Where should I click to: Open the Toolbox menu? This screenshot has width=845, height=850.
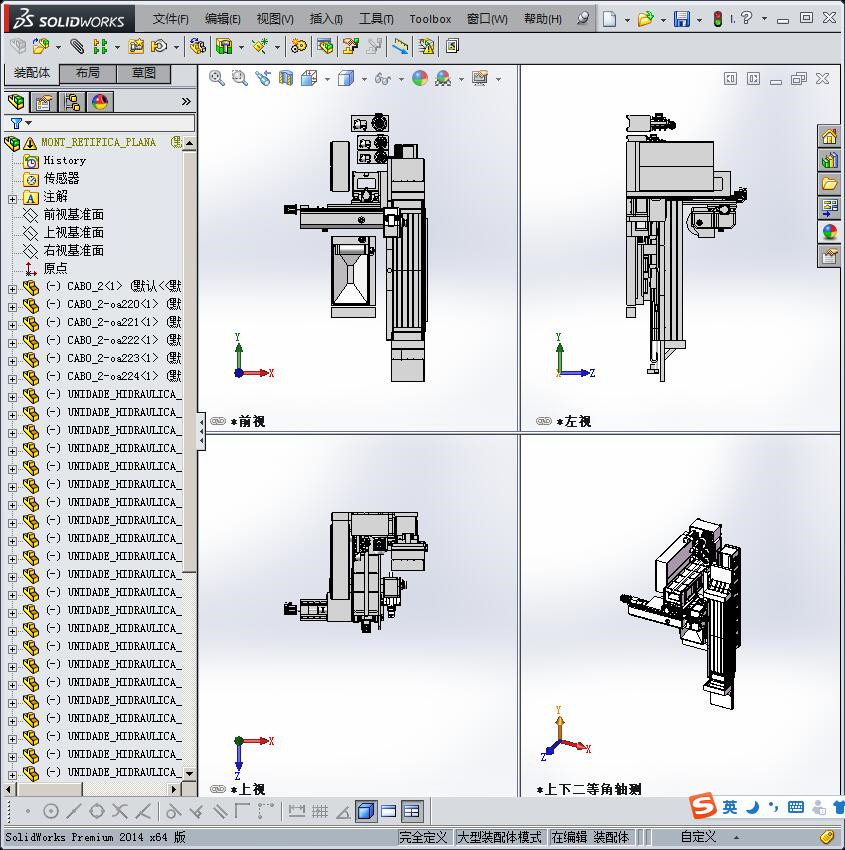pyautogui.click(x=430, y=19)
